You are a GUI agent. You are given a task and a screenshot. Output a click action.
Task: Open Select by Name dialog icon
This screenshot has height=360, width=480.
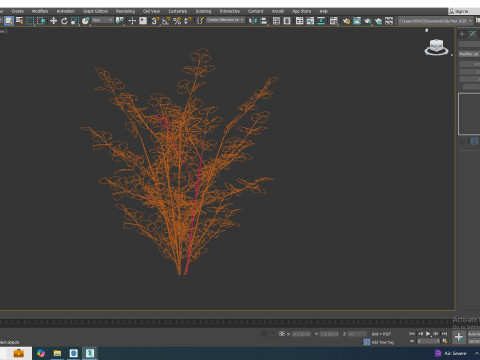pos(20,21)
